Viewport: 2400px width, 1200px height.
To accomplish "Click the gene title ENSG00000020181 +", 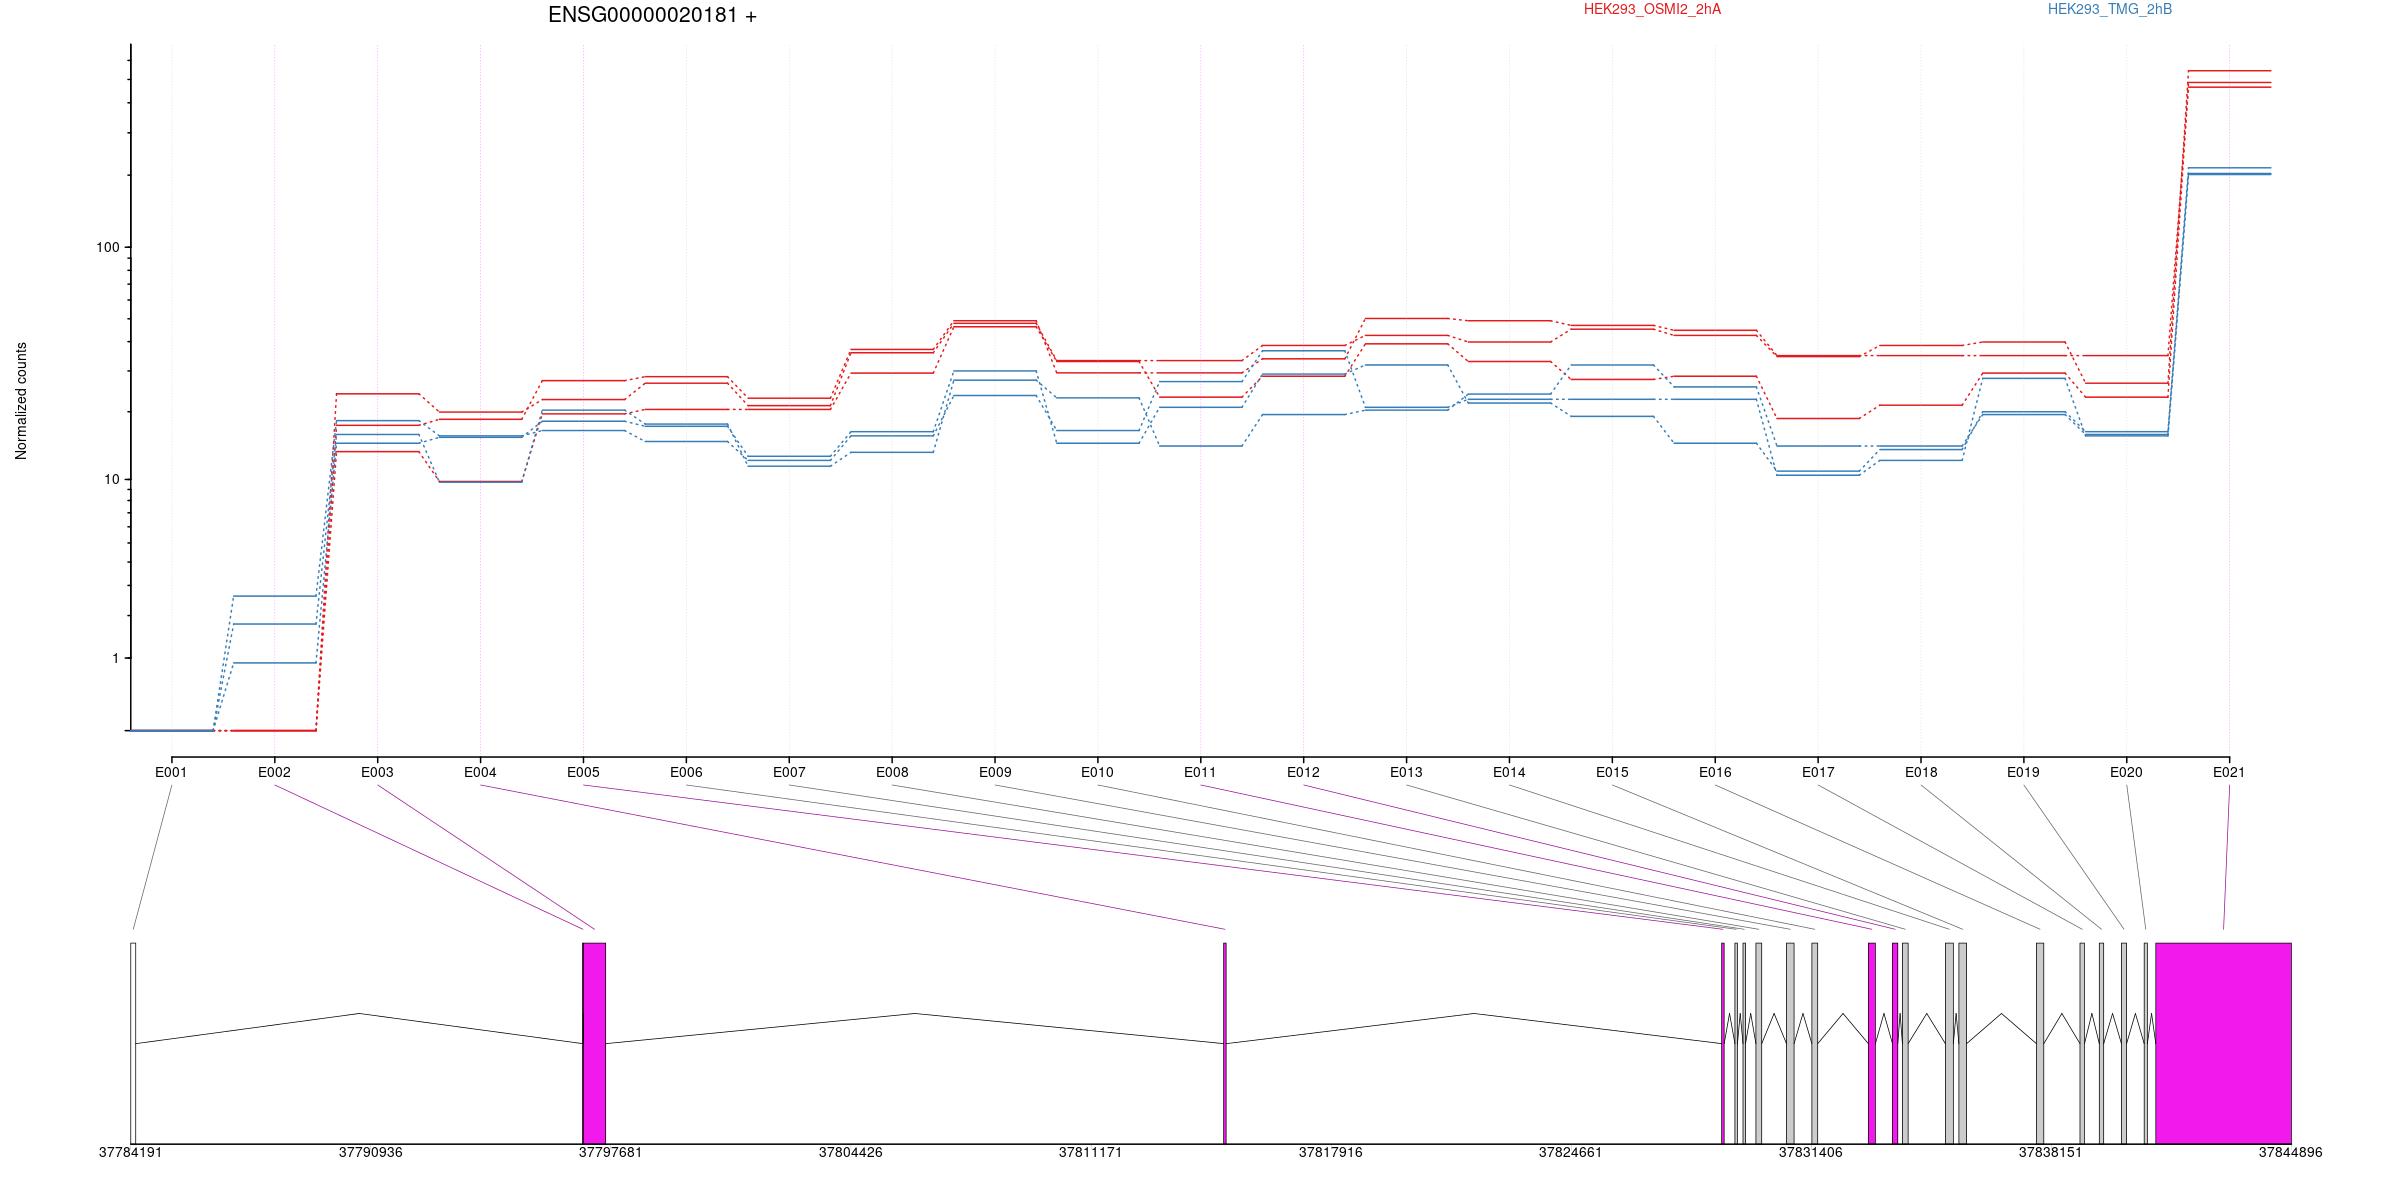I will [652, 16].
